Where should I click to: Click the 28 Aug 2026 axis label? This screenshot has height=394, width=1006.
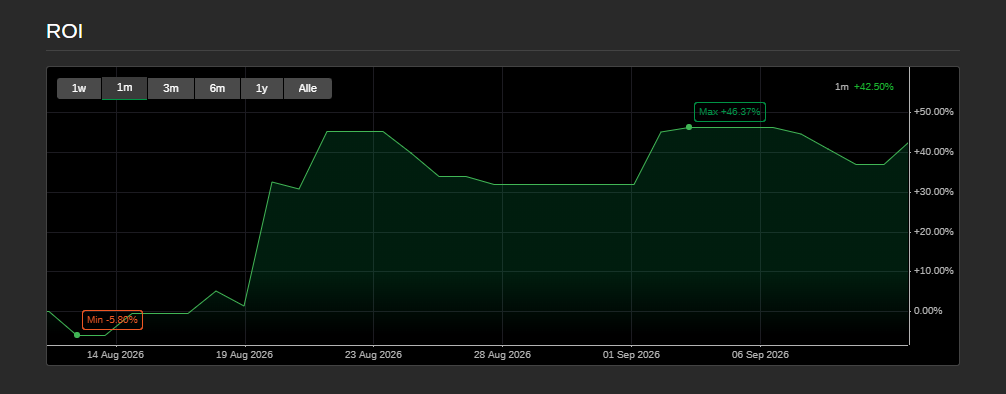pos(502,354)
